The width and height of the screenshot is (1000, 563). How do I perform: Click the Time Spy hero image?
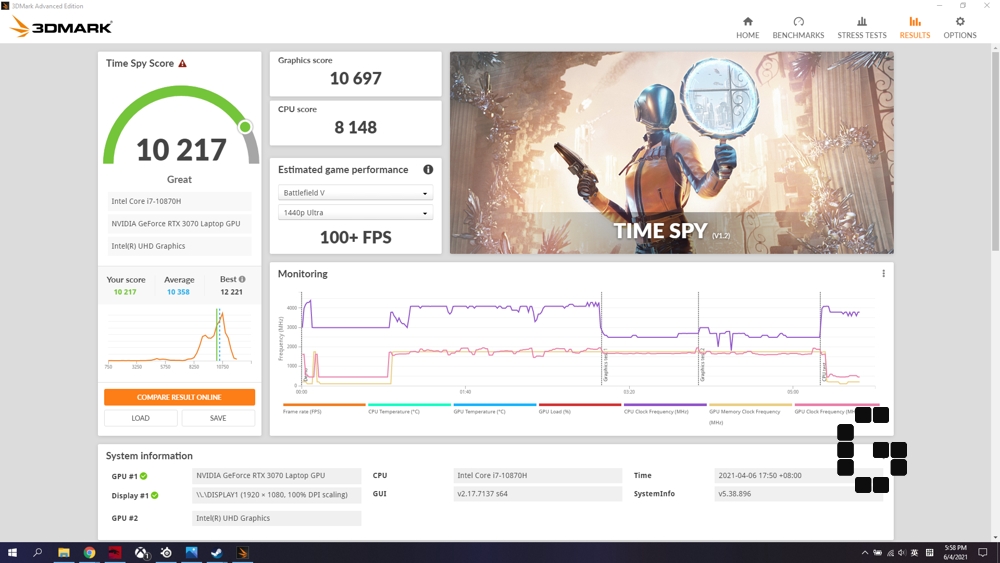[672, 152]
